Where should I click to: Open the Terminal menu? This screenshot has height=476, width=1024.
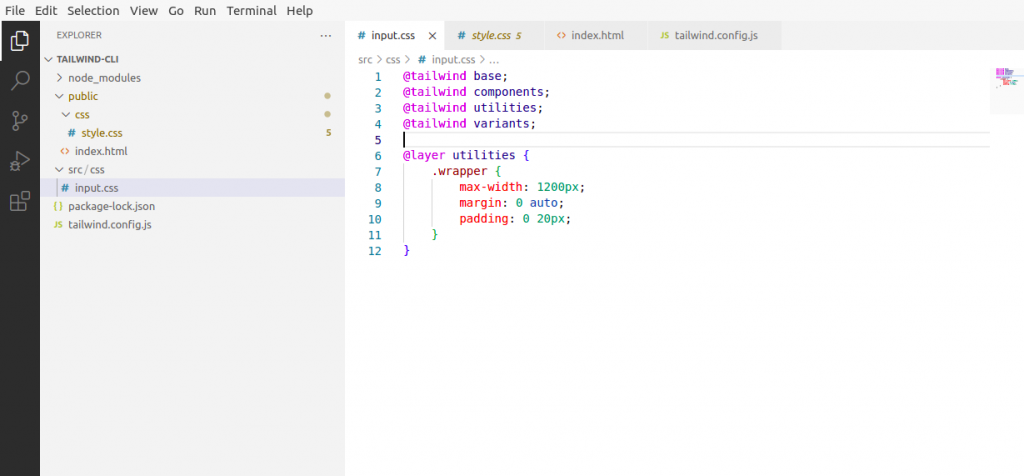[251, 10]
